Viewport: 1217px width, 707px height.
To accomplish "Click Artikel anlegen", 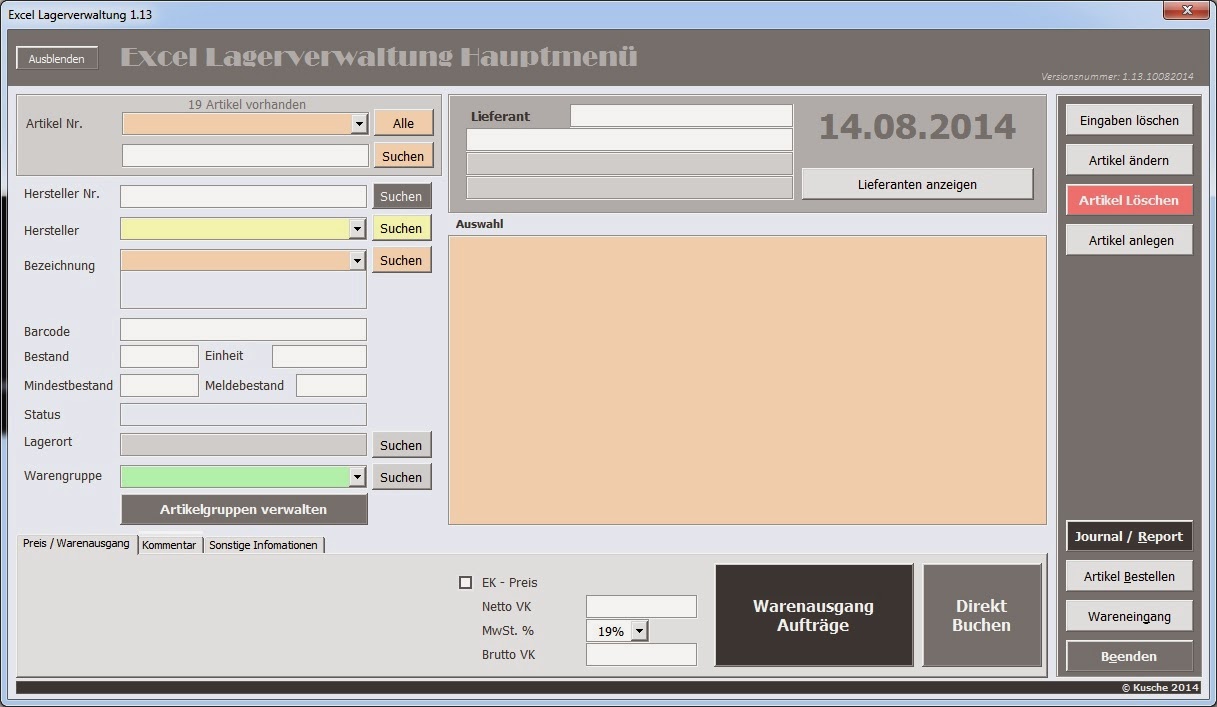I will pos(1129,240).
